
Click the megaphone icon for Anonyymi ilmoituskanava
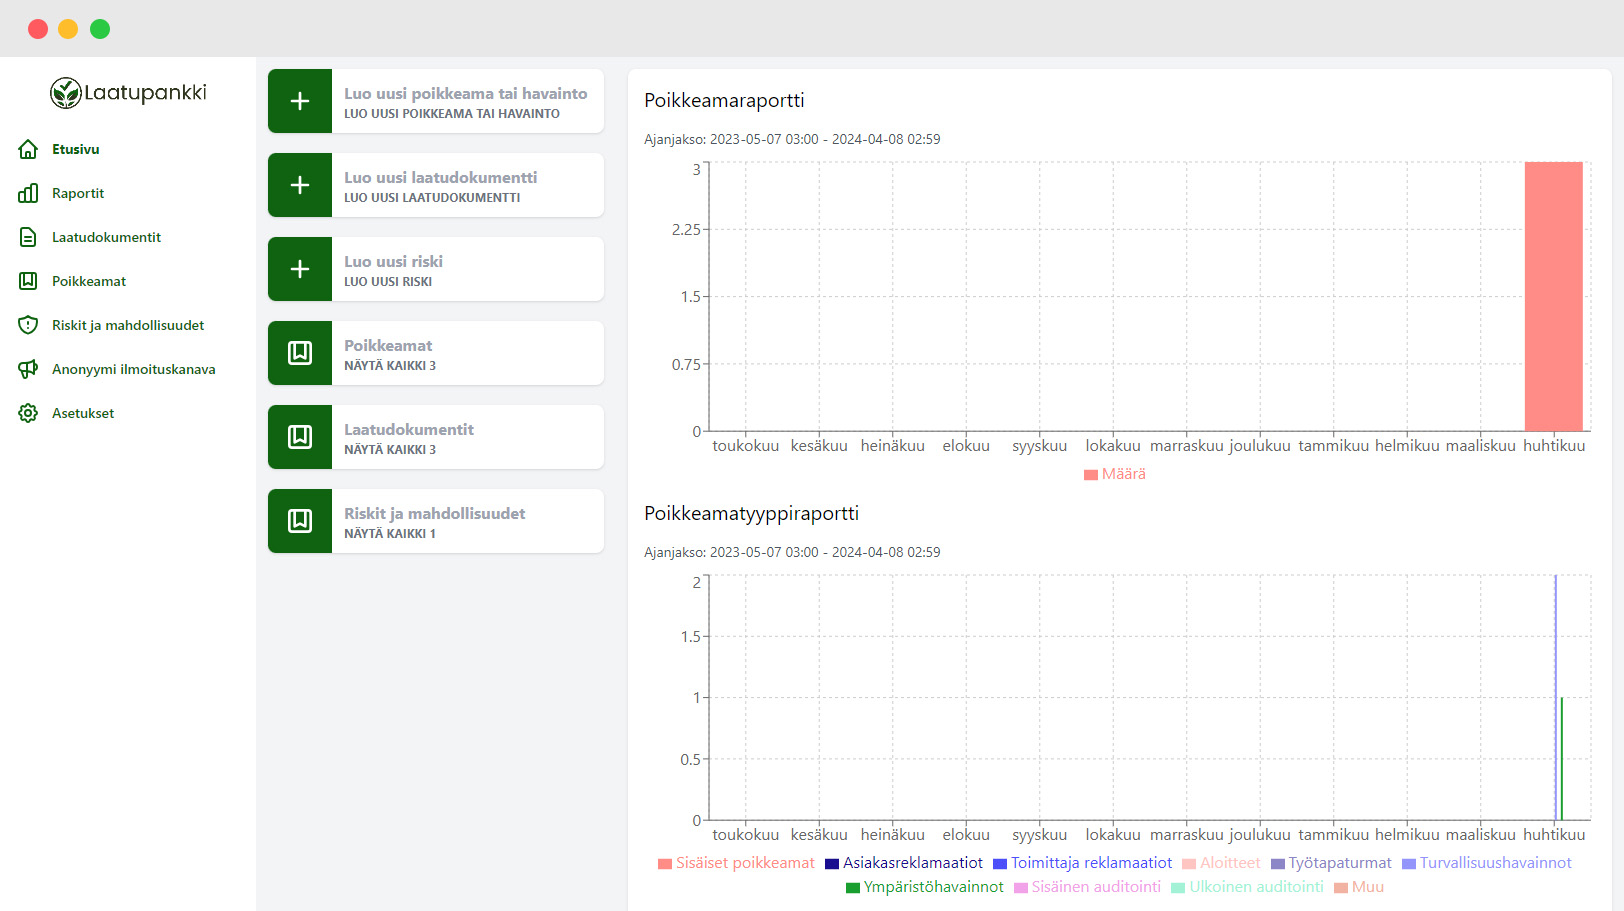click(x=28, y=369)
